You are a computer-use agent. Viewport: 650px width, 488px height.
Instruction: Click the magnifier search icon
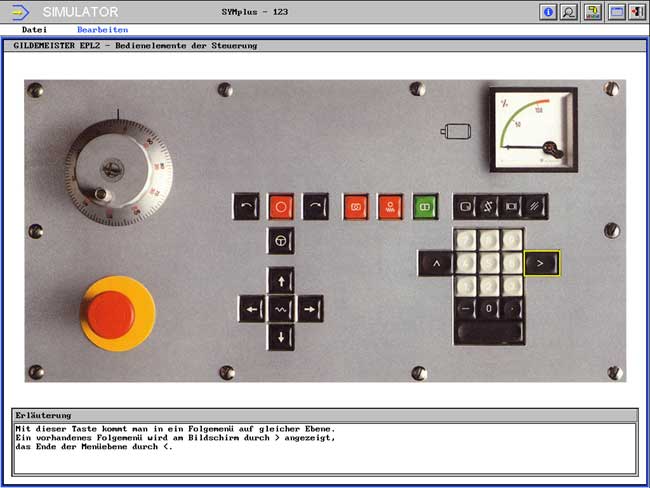point(569,12)
